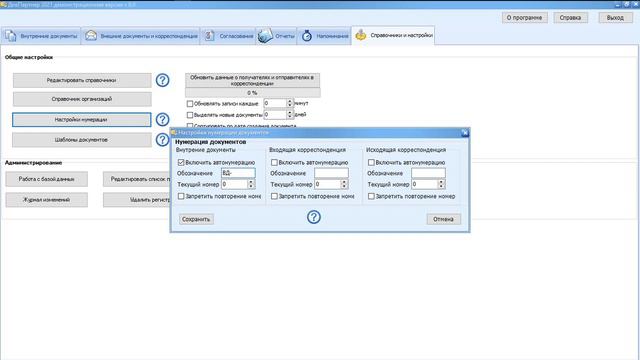640x360 pixels.
Task: Click the О программе button
Action: [x=524, y=18]
